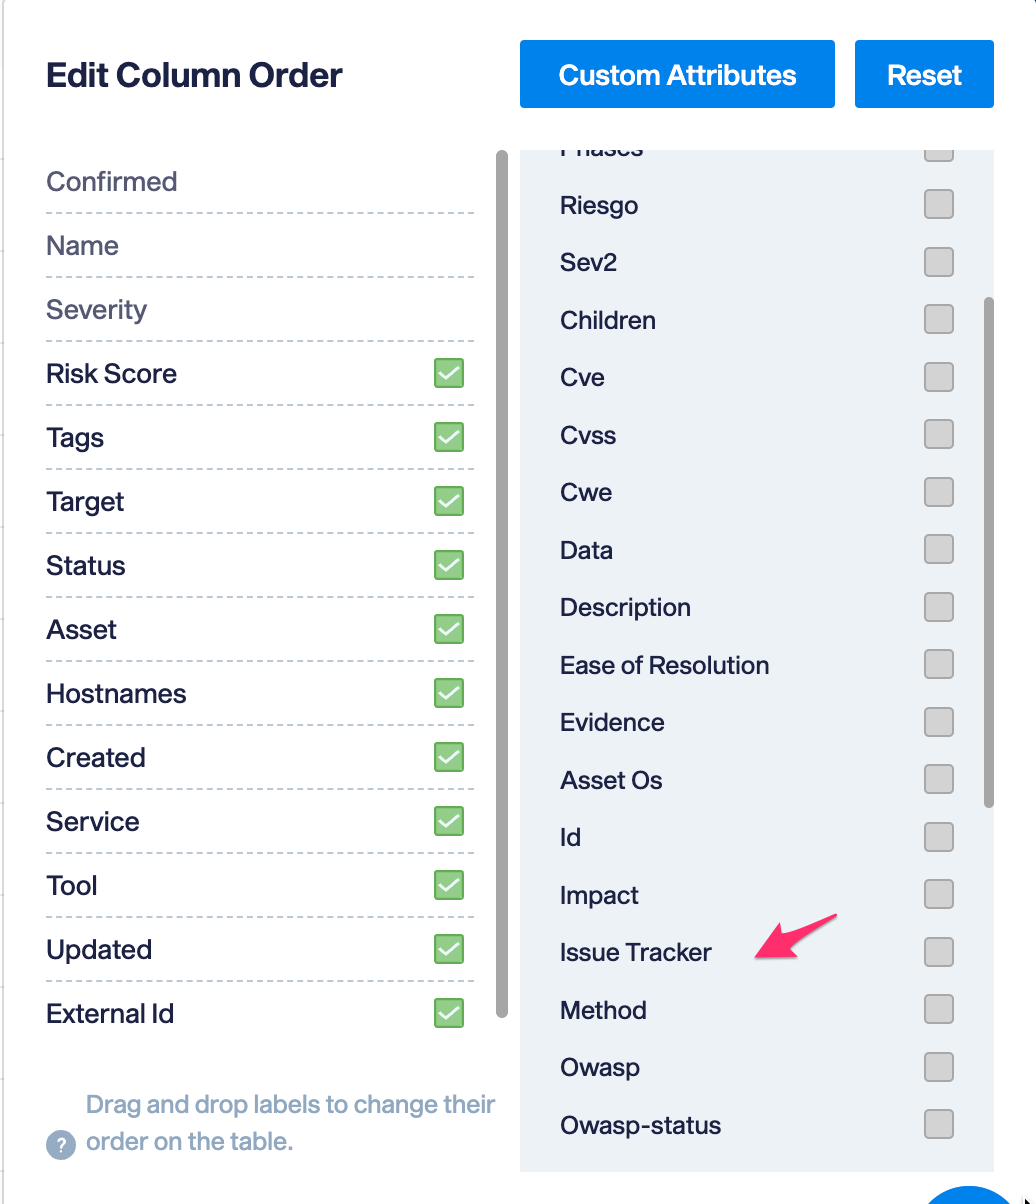
Task: Click the available attributes list scrollbar
Action: [x=989, y=551]
